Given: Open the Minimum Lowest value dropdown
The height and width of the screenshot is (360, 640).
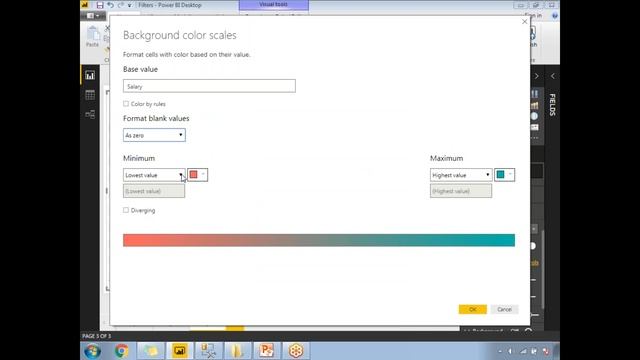Looking at the screenshot, I should [154, 175].
